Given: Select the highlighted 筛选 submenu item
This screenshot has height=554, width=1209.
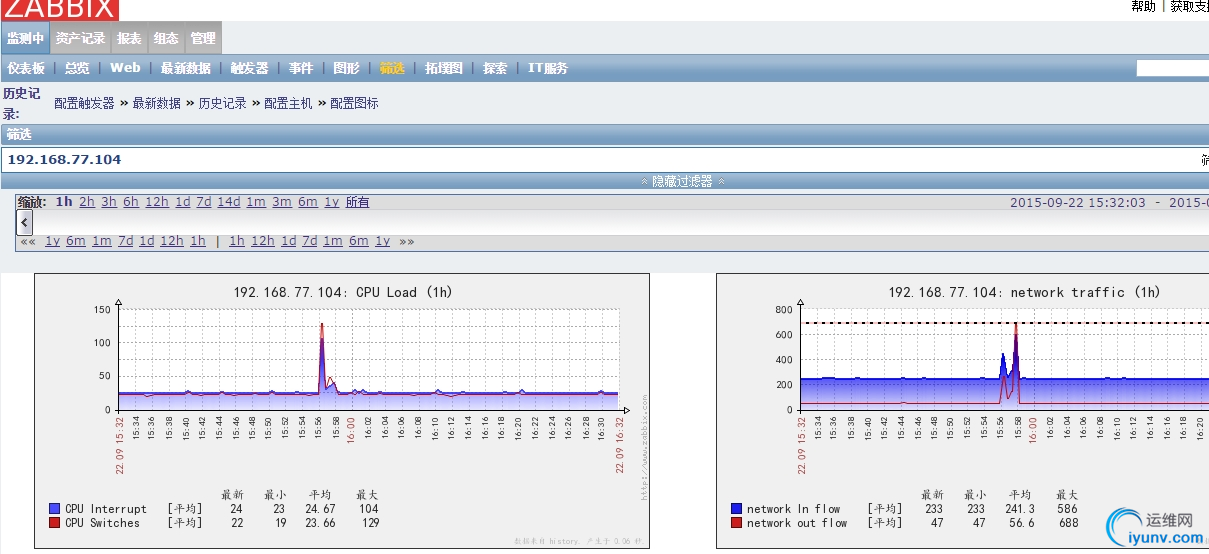Looking at the screenshot, I should [x=392, y=68].
